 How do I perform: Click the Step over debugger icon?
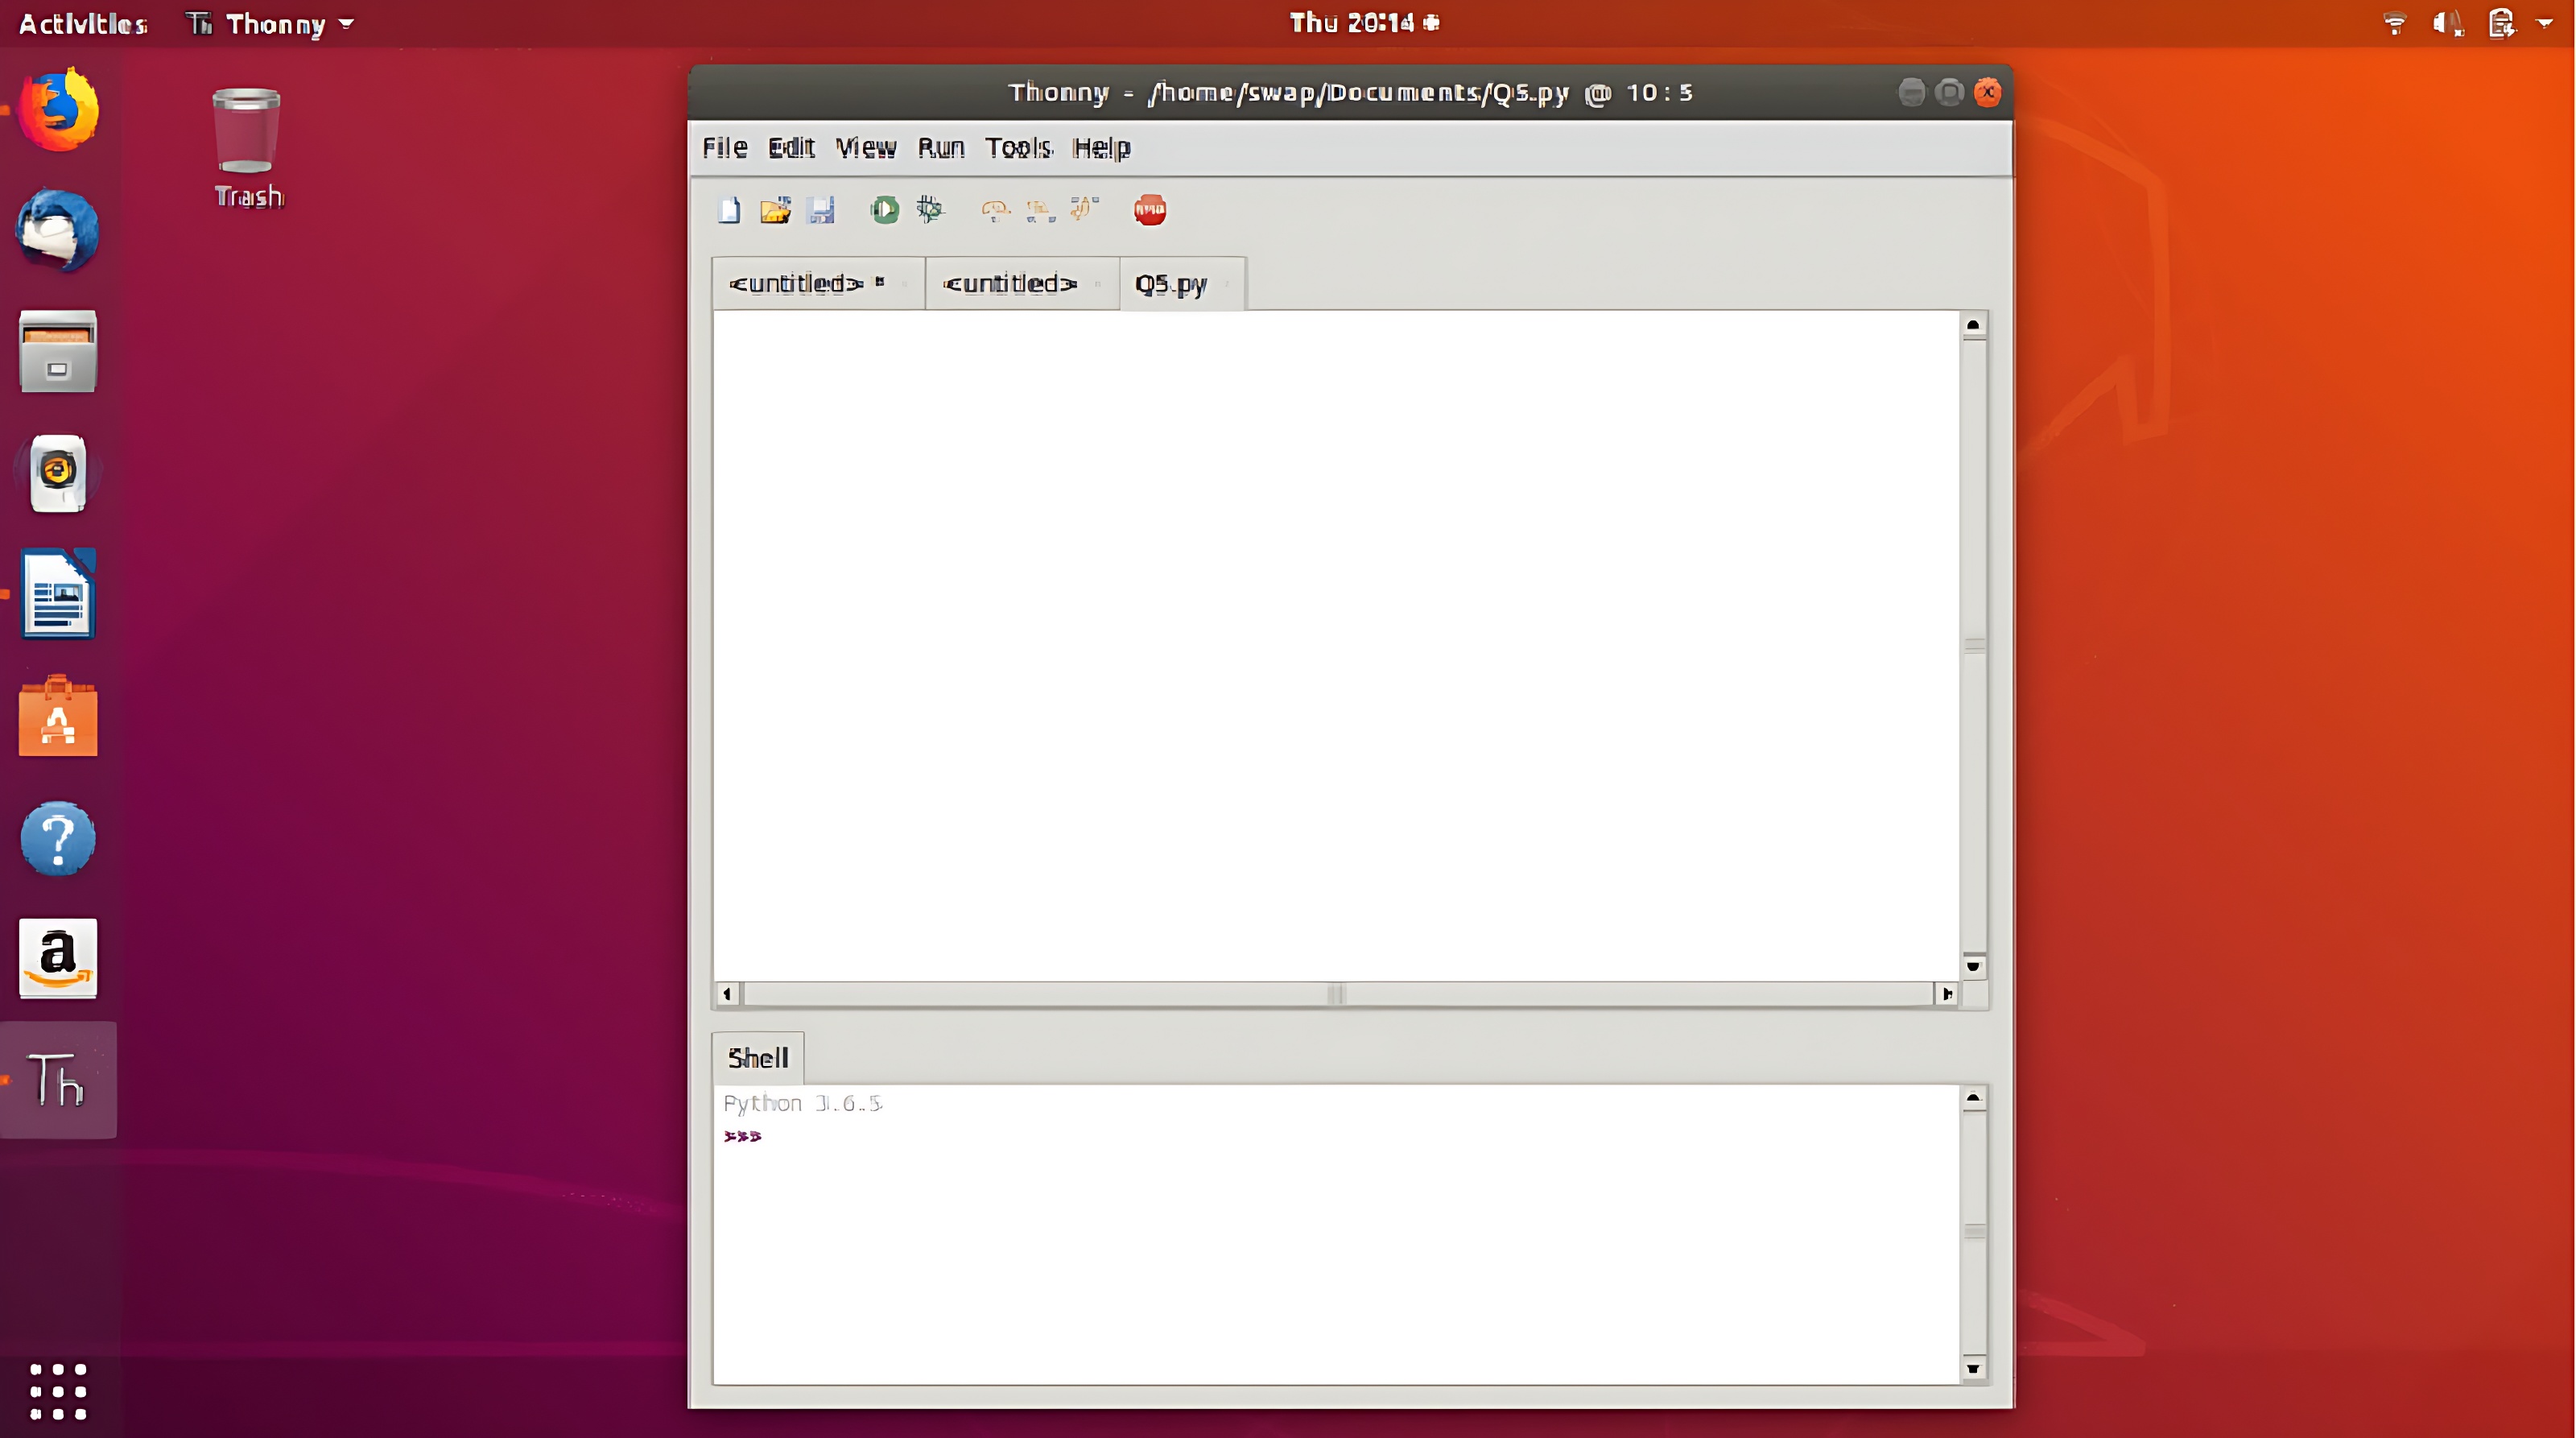(995, 210)
